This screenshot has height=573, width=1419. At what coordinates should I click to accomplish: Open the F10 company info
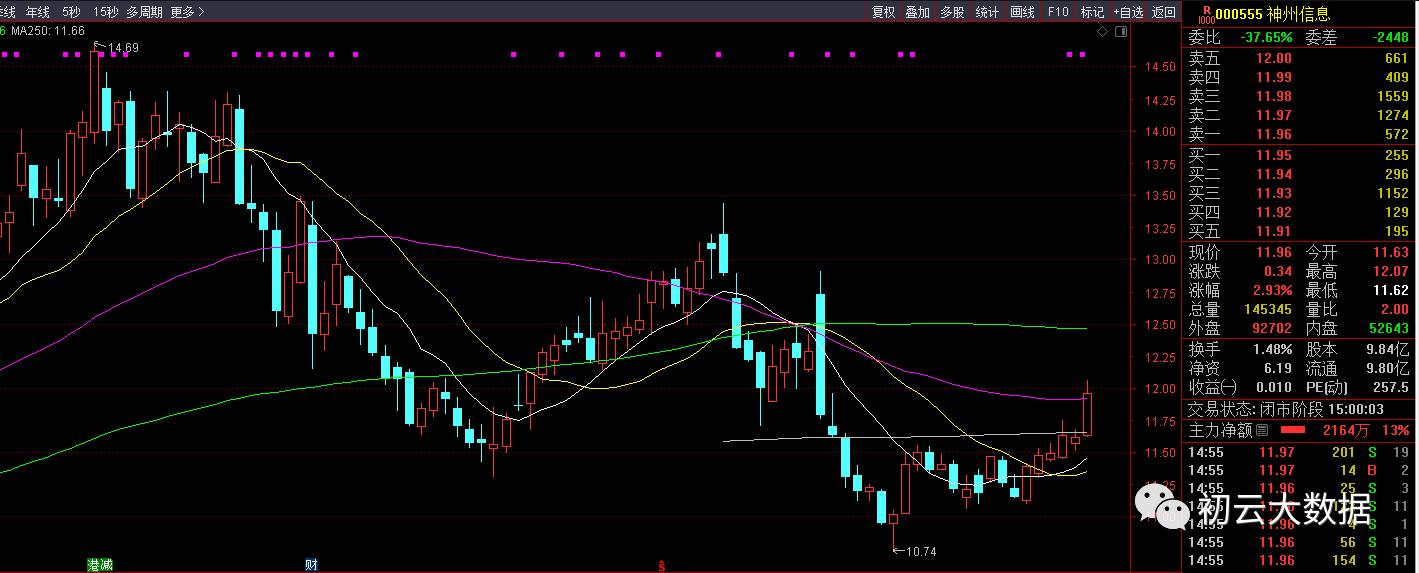pos(1058,12)
